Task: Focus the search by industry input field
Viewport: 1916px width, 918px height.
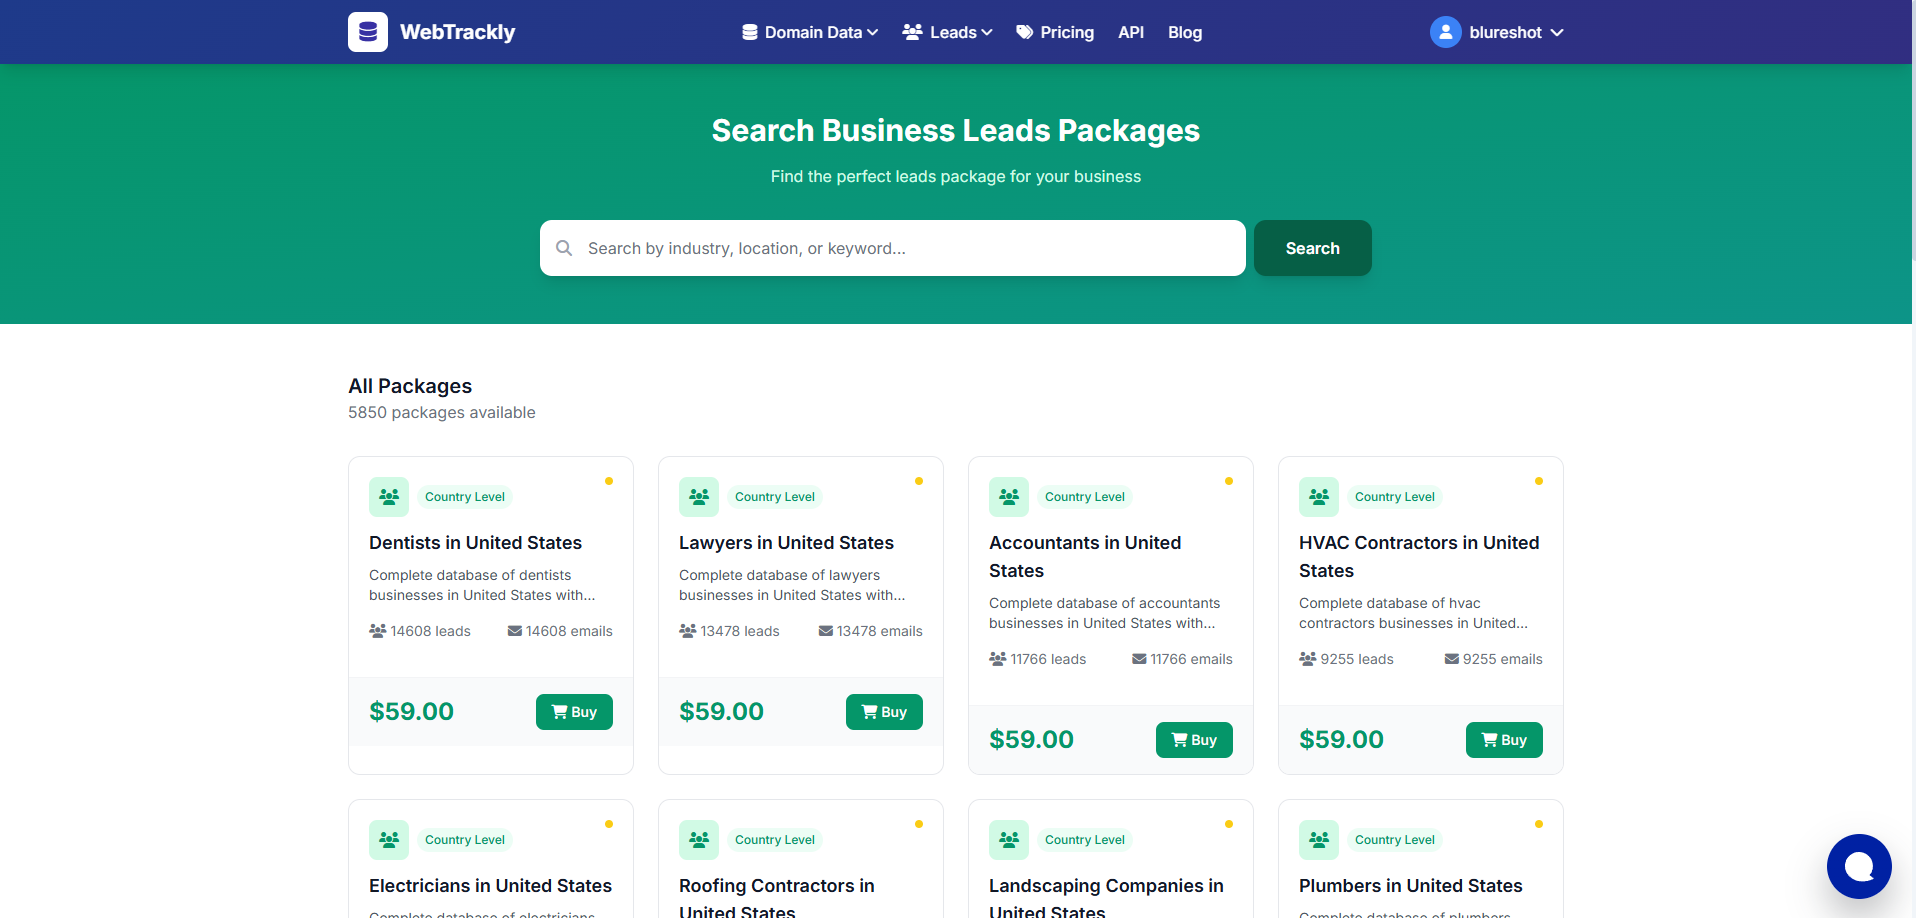Action: 893,248
